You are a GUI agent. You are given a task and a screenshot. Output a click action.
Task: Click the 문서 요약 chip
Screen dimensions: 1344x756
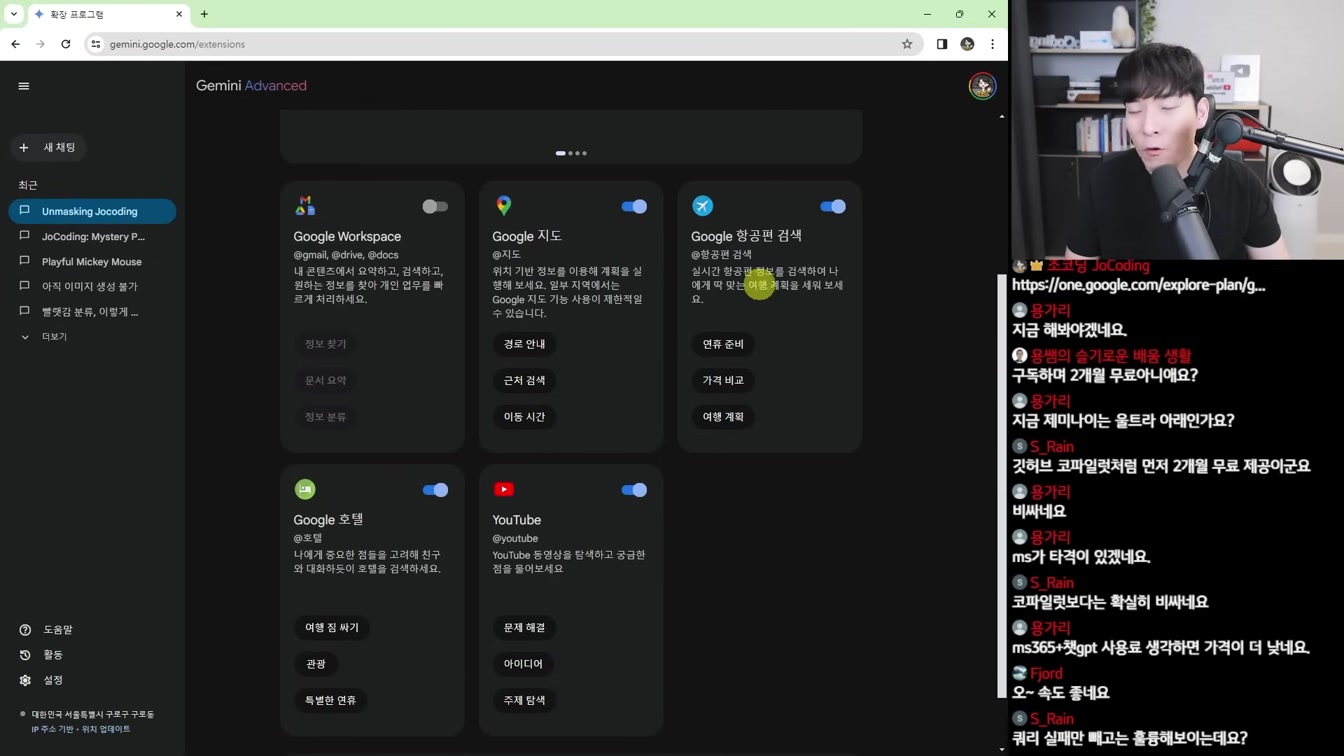(x=326, y=380)
